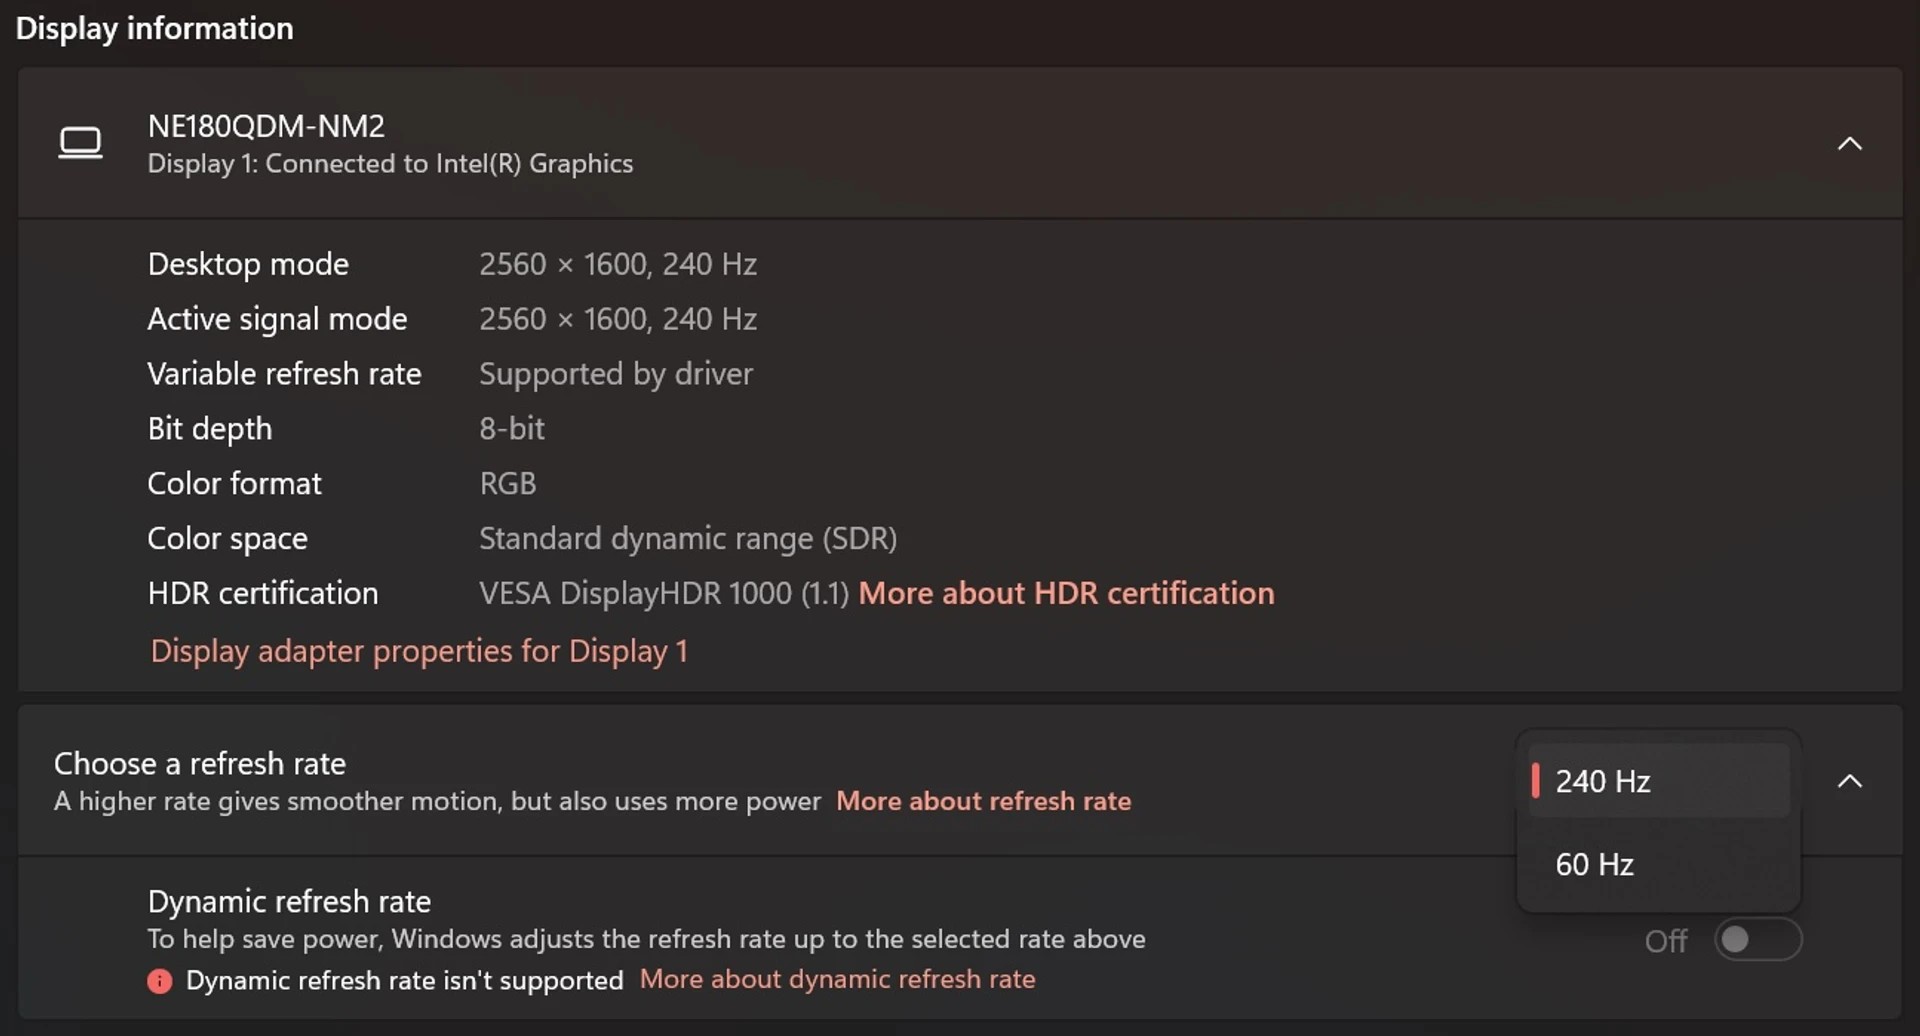
Task: Click the Choose a refresh rate heading
Action: pos(199,762)
